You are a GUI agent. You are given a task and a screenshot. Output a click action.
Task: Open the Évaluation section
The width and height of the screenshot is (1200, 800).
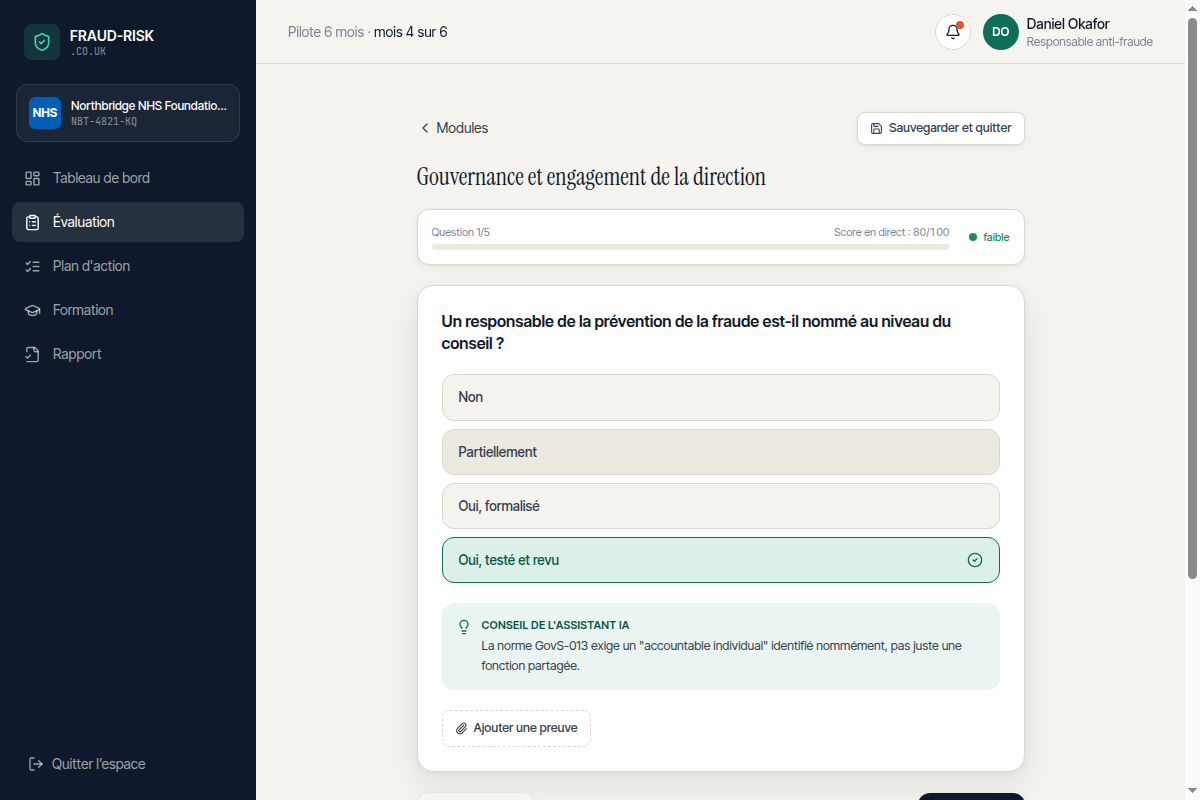[128, 222]
